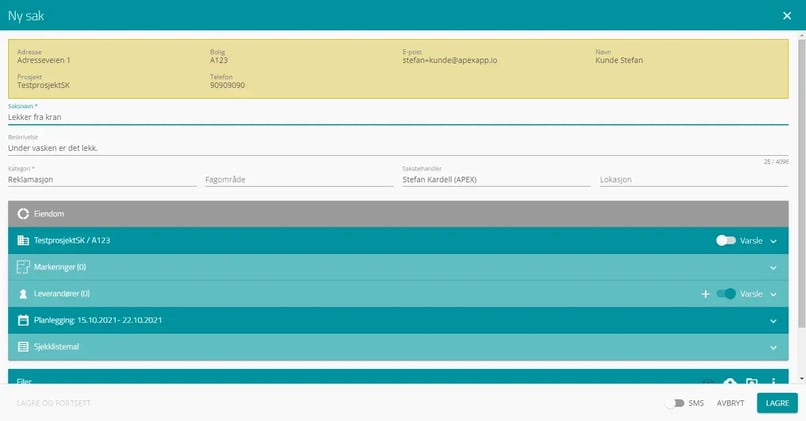Add a supplier with the plus icon
This screenshot has width=806, height=421.
705,294
